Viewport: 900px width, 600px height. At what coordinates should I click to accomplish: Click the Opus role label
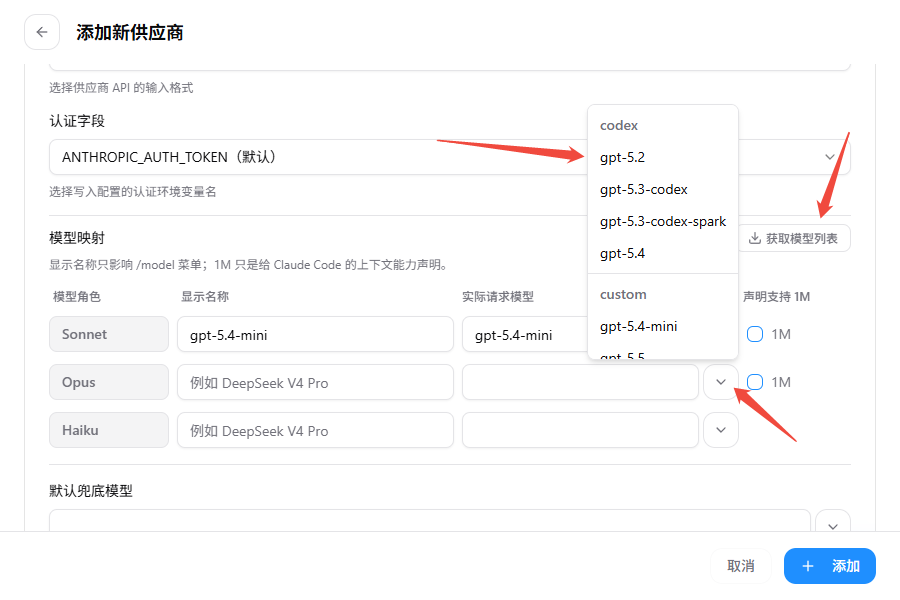point(109,382)
